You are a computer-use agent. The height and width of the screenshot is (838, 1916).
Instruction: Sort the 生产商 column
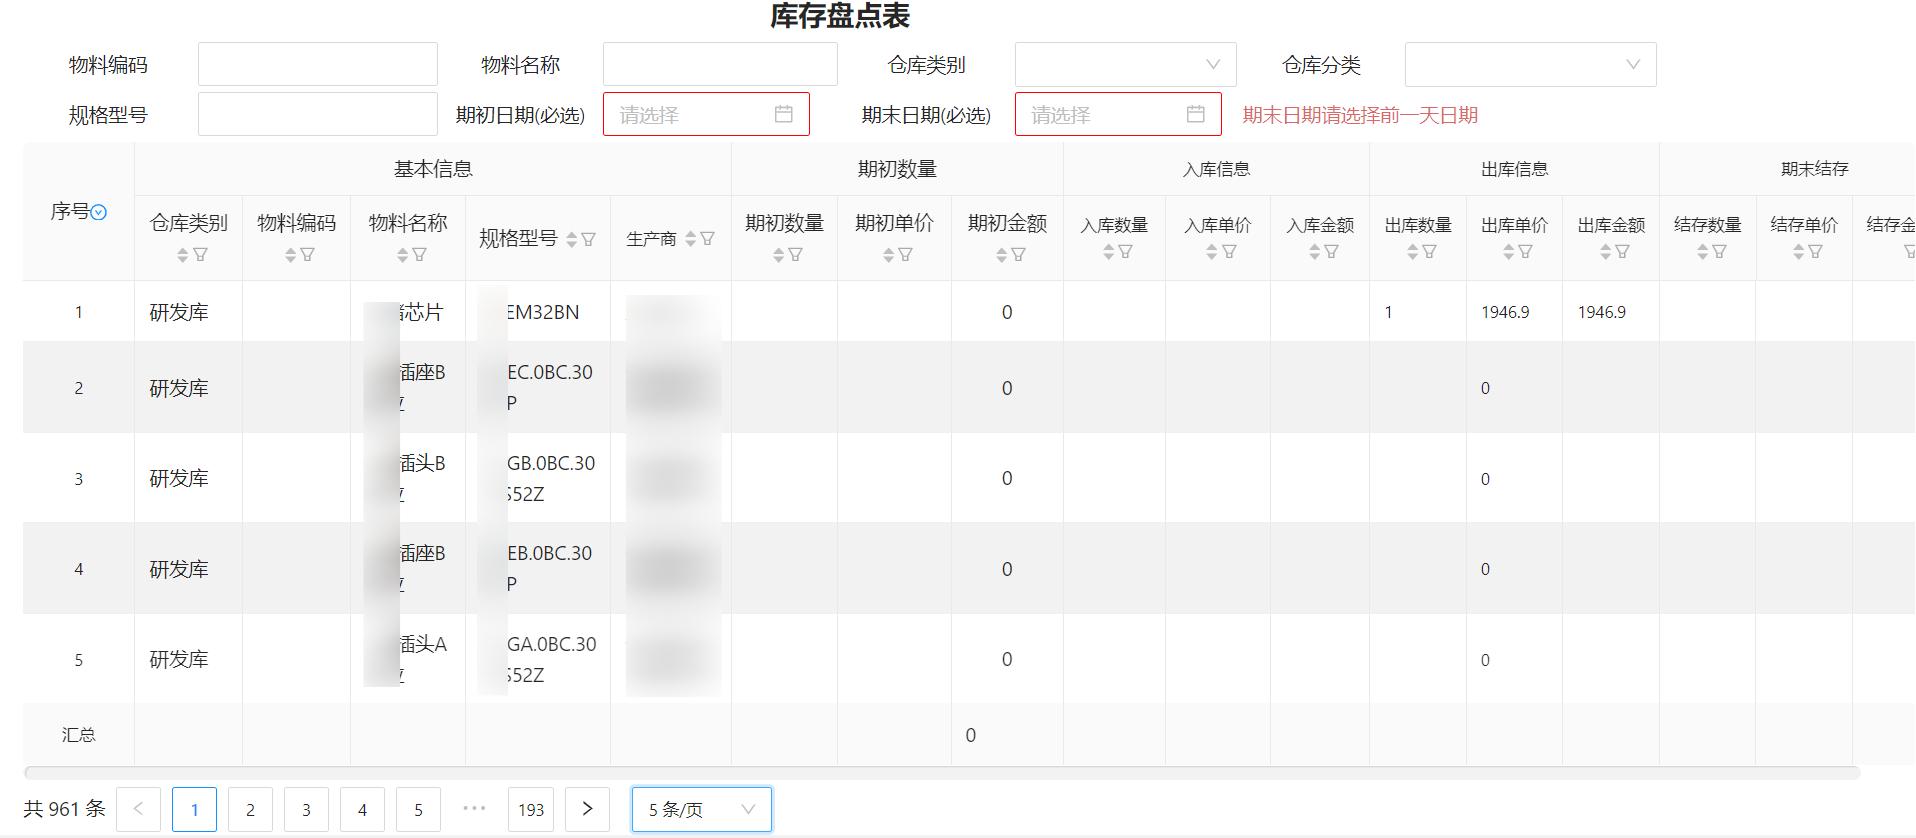click(690, 239)
